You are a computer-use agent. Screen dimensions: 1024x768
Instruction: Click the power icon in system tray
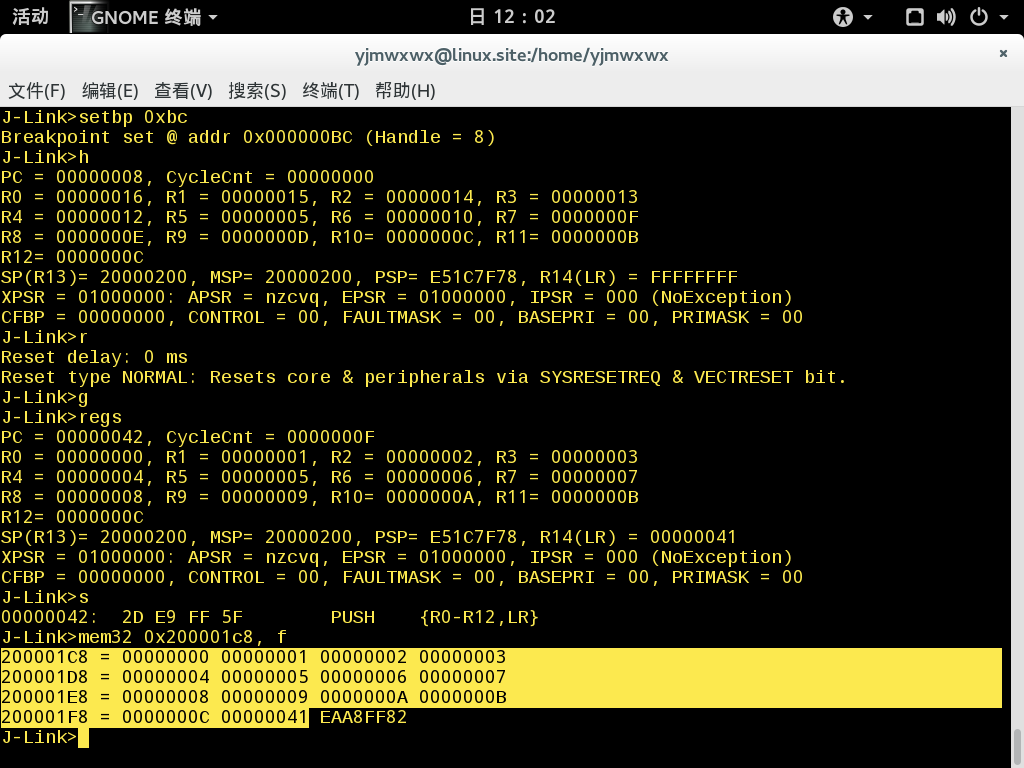point(979,17)
